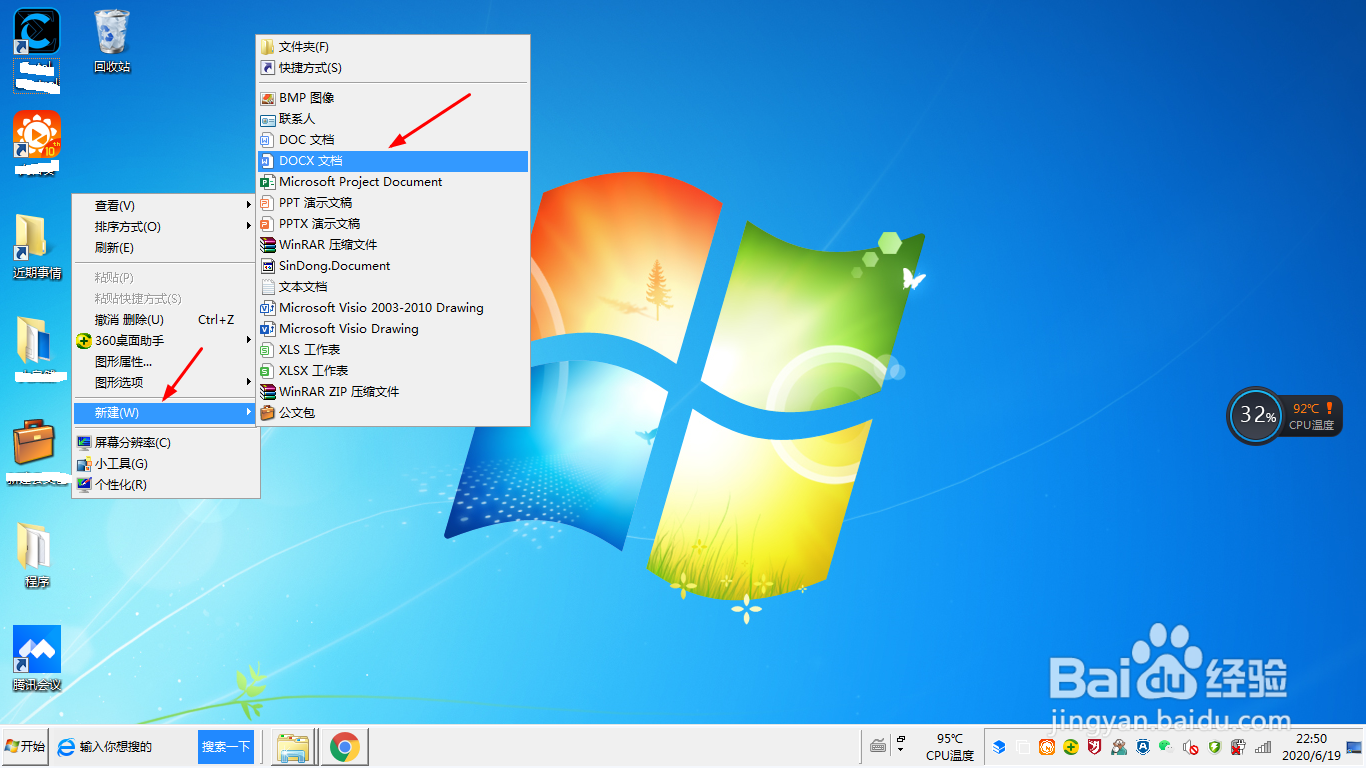Open the 近期事情 folder shortcut
The image size is (1366, 768).
[37, 245]
